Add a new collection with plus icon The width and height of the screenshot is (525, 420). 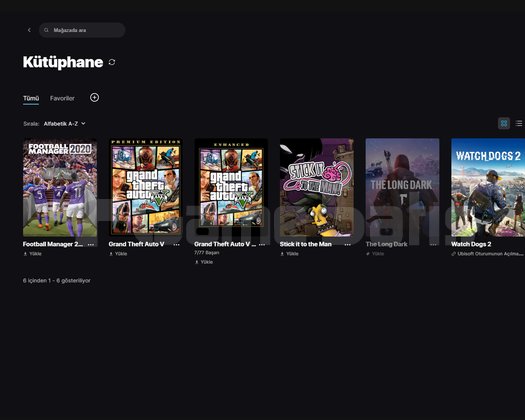(x=94, y=97)
